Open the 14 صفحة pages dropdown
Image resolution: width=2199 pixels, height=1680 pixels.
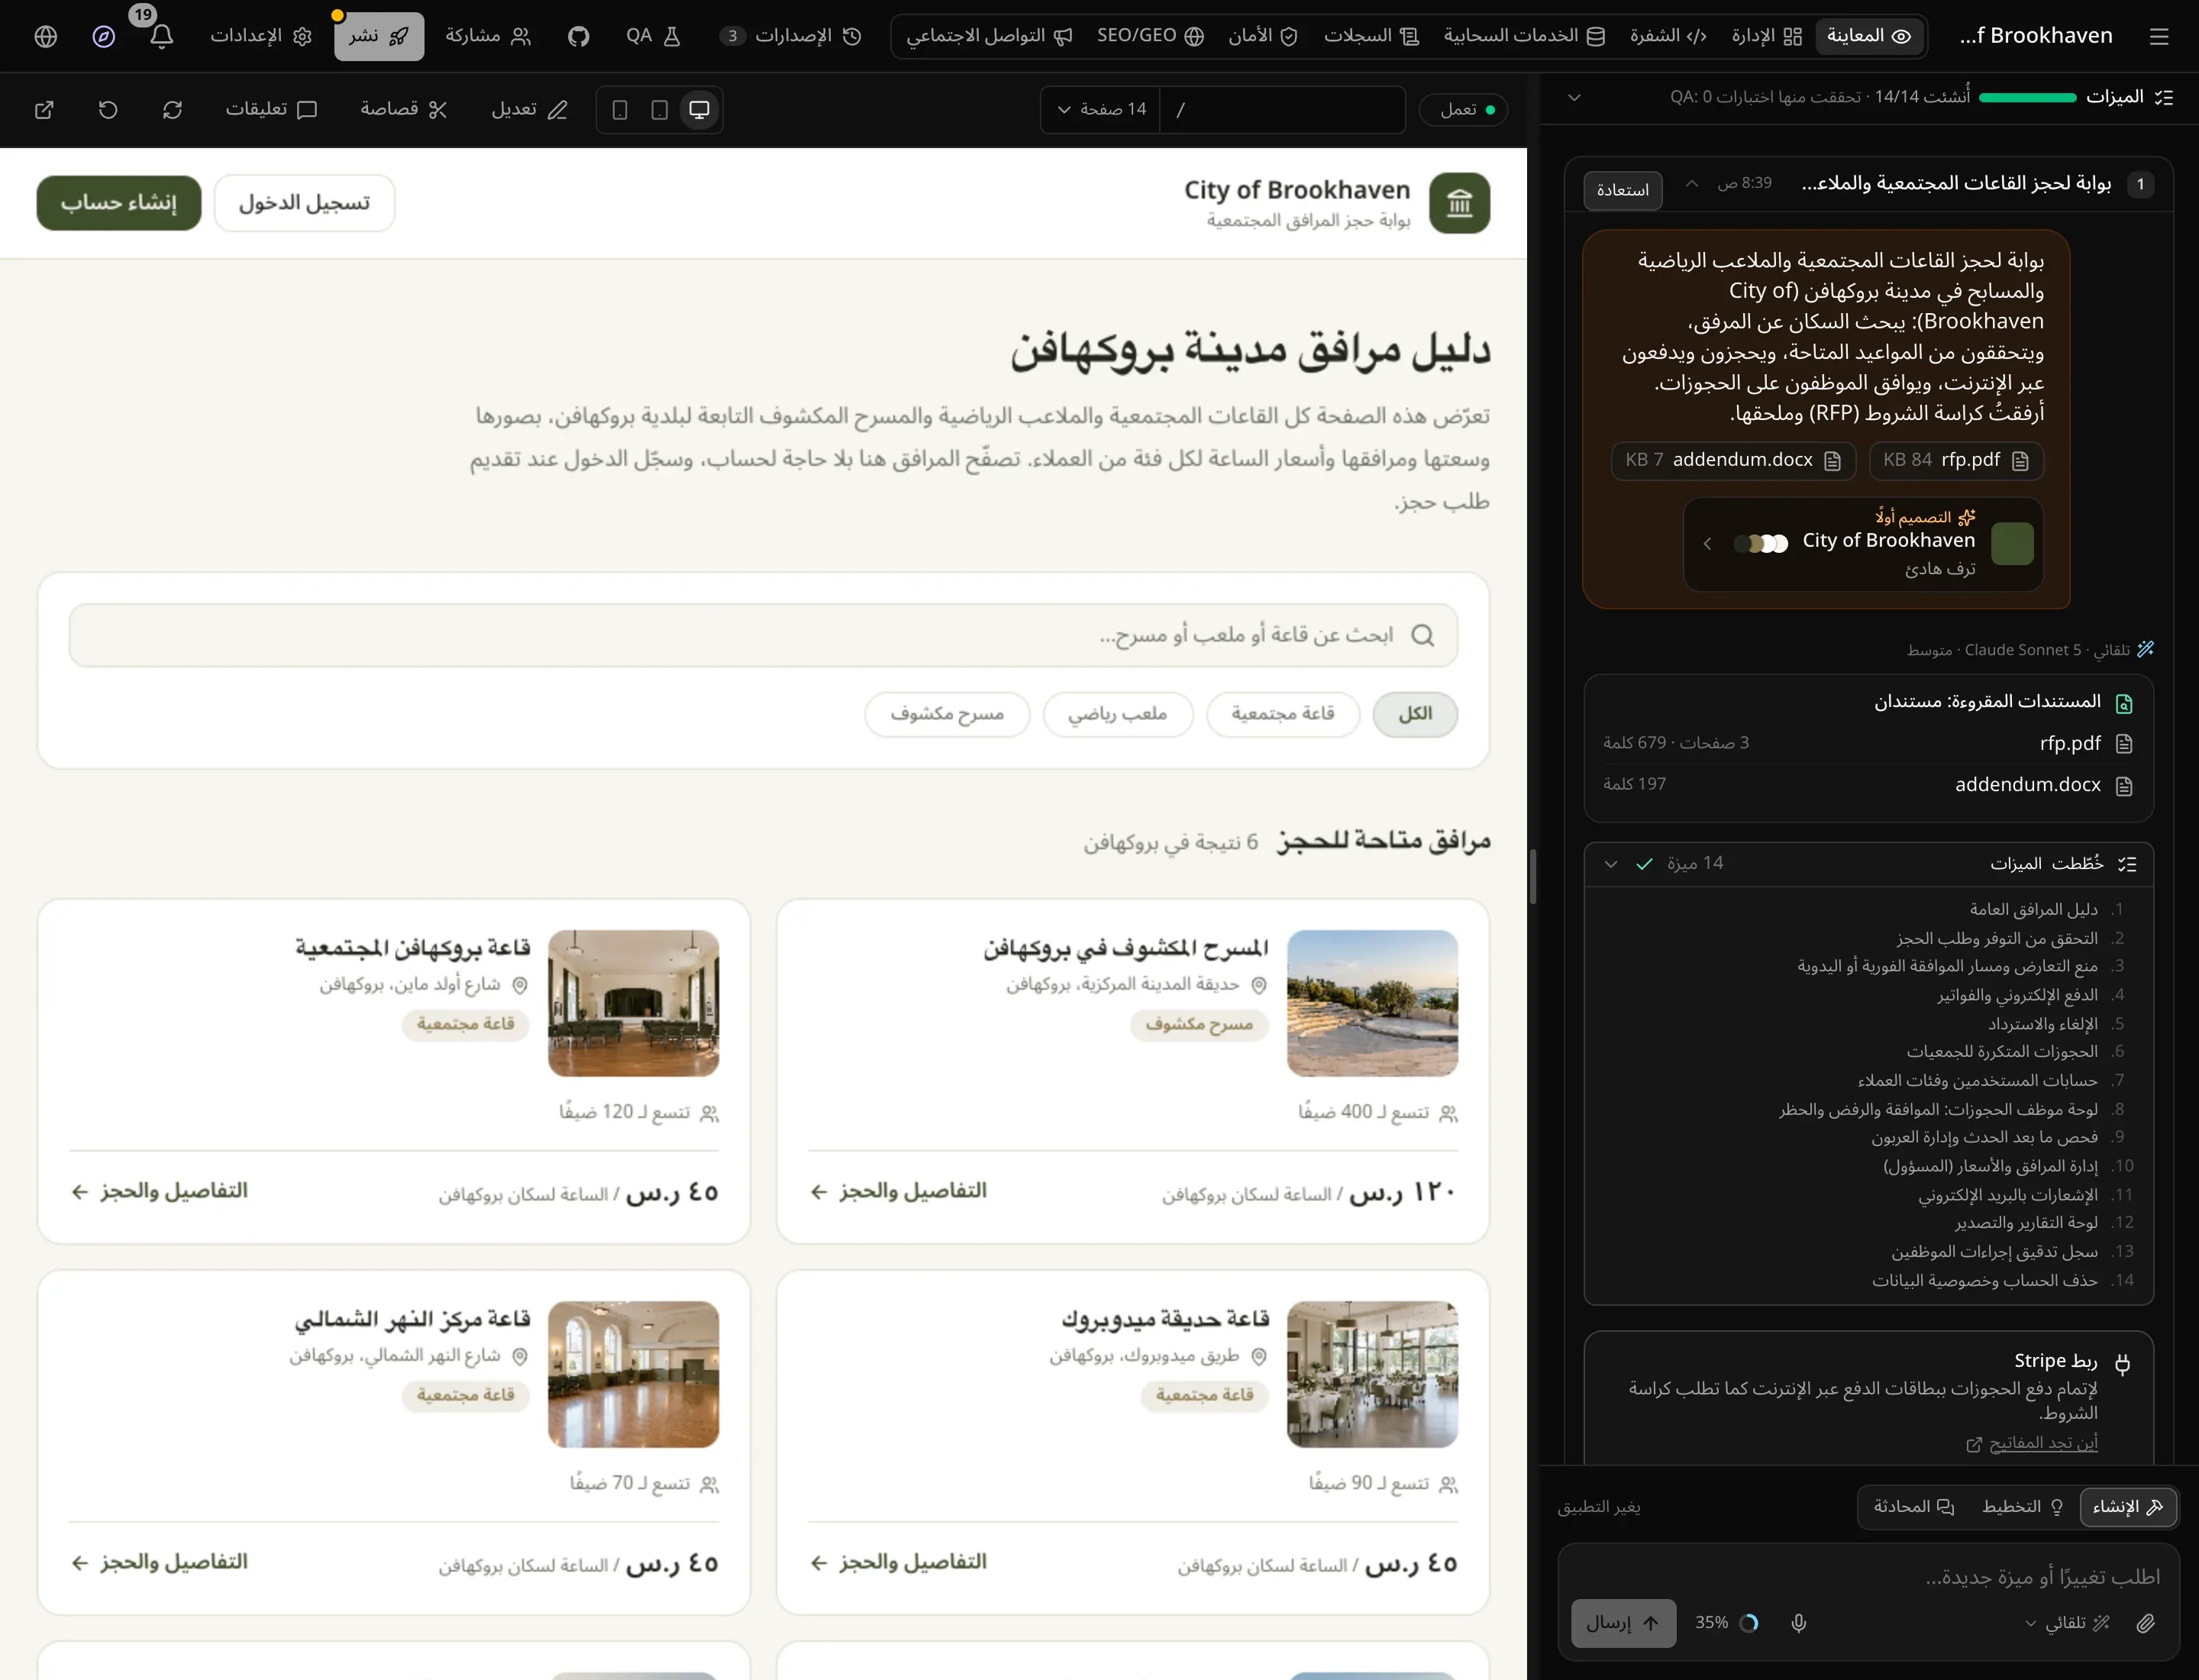(1101, 109)
